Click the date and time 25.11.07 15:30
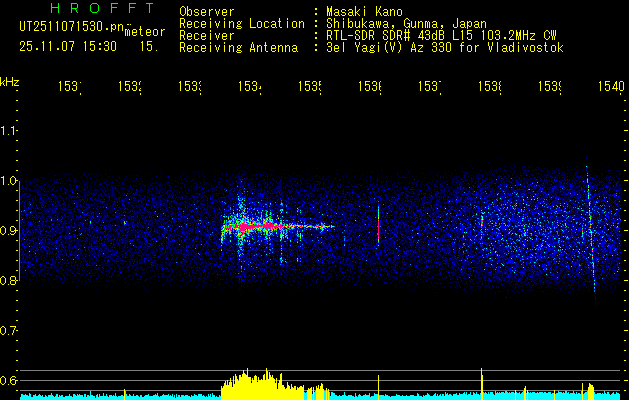Screen dimensions: 629x400 point(68,47)
